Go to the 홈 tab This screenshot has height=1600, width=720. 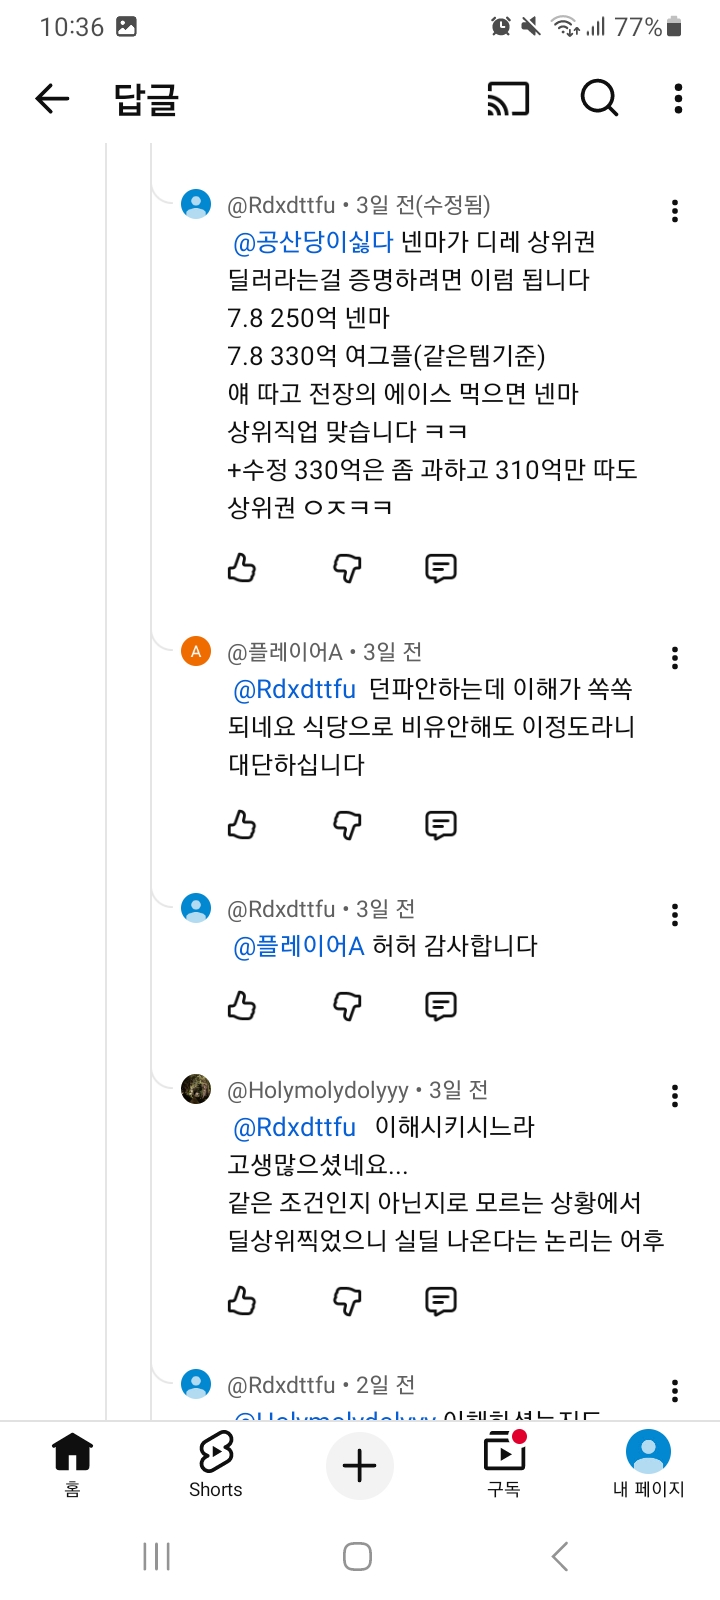click(72, 1465)
